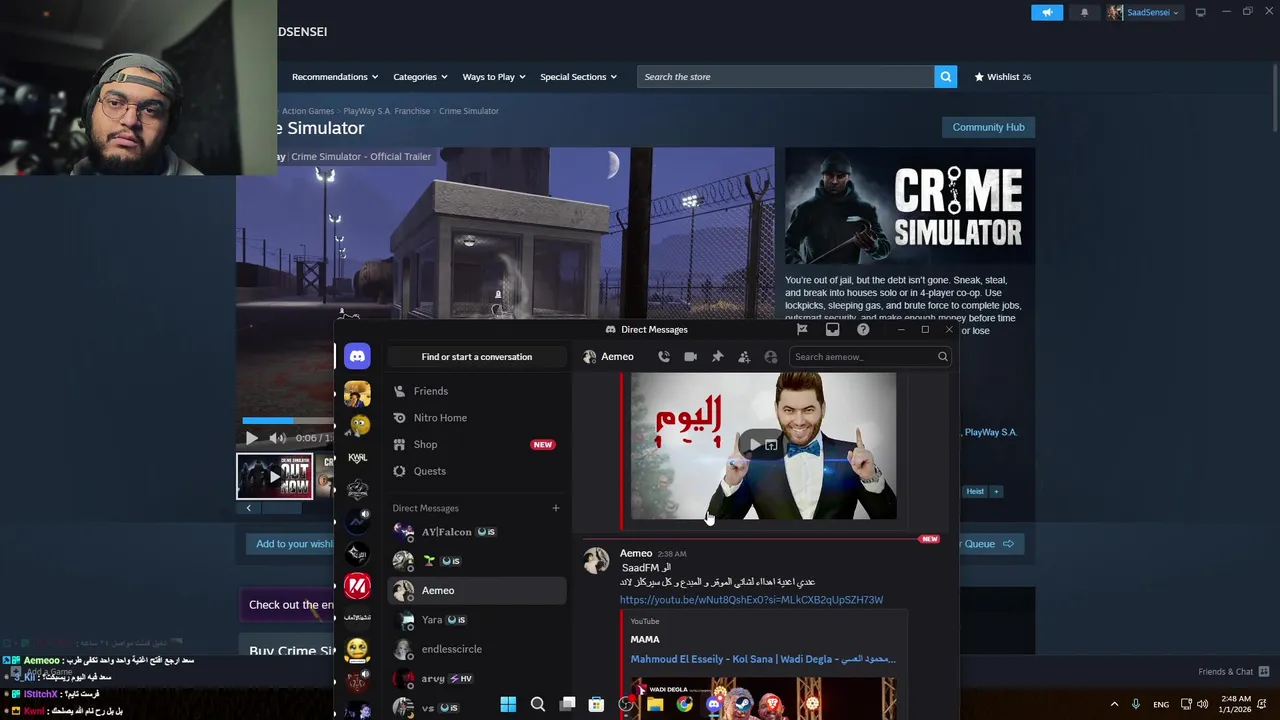Open Mahmoud El Esseily - Kol Sana video title
Screen dimensions: 1280x720
[x=763, y=659]
